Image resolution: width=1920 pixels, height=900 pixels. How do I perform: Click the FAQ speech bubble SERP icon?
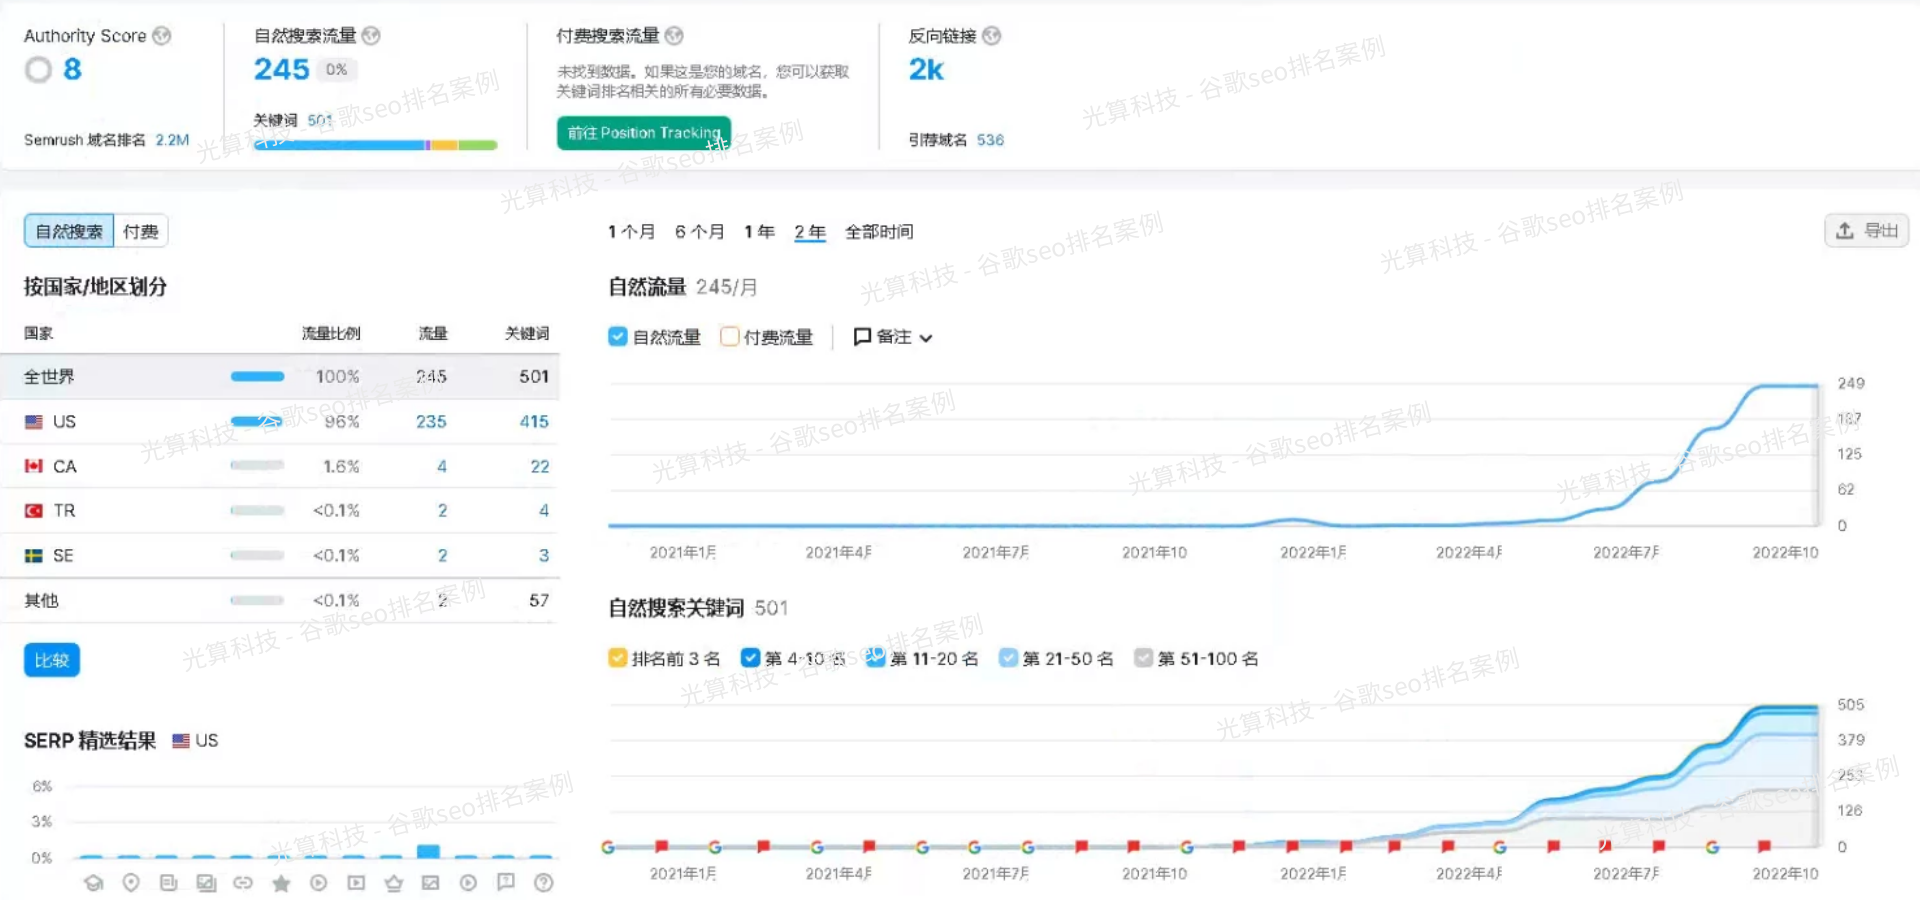click(505, 883)
